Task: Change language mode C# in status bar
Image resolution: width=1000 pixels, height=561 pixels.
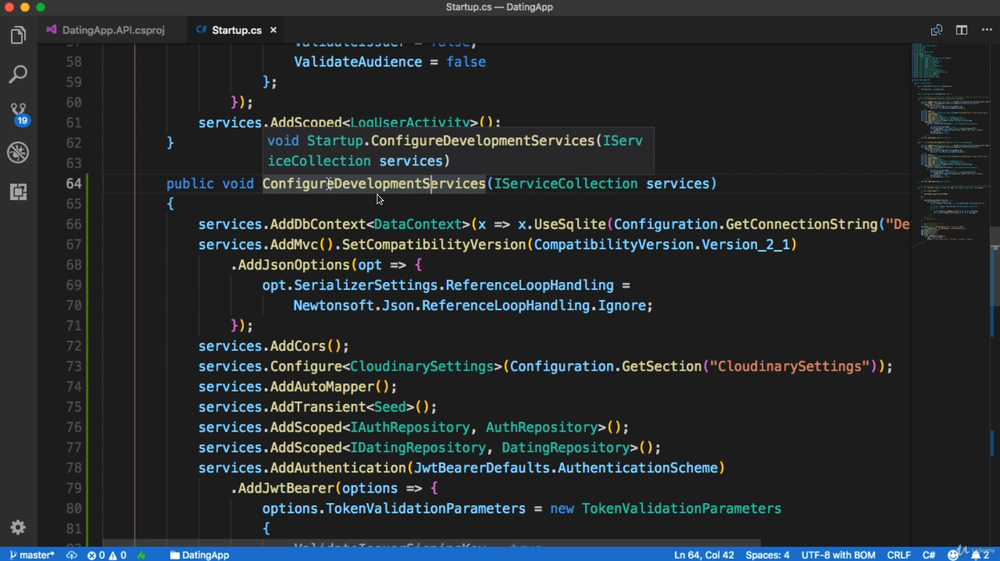Action: tap(929, 555)
